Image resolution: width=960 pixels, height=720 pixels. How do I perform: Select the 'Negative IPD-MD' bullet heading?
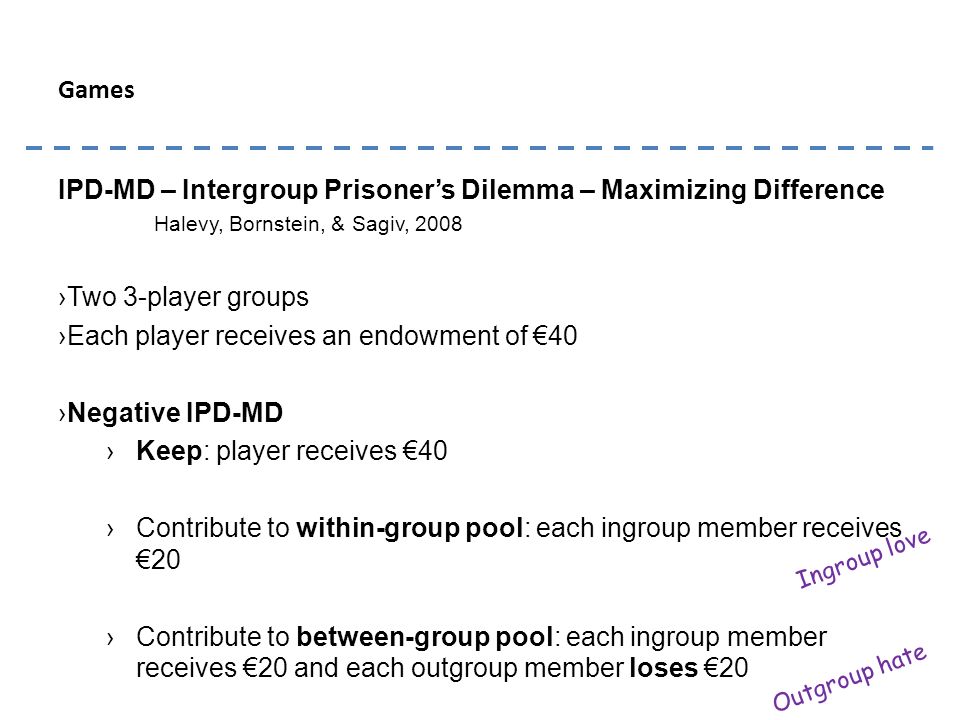click(171, 413)
